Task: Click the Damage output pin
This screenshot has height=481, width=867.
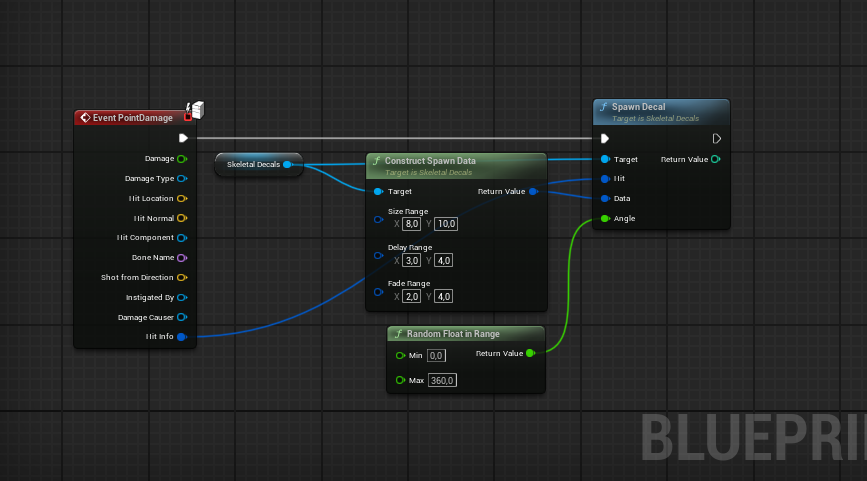Action: click(x=182, y=158)
